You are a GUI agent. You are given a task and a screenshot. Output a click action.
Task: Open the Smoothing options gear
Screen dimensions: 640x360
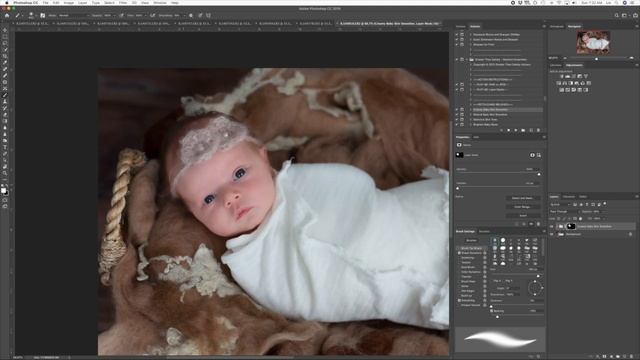[x=191, y=16]
